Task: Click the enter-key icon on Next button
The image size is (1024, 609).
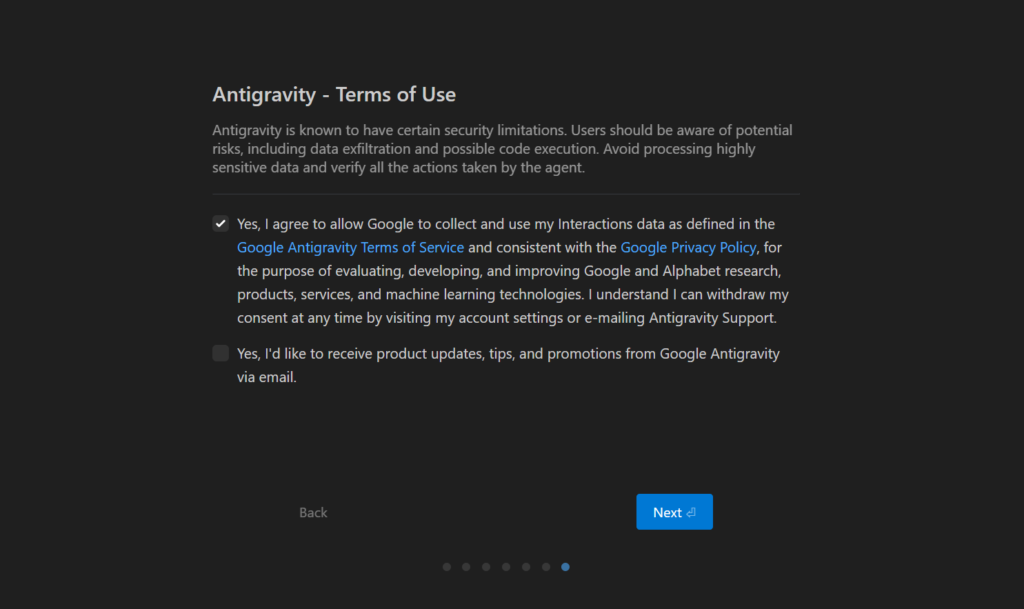Action: 691,512
